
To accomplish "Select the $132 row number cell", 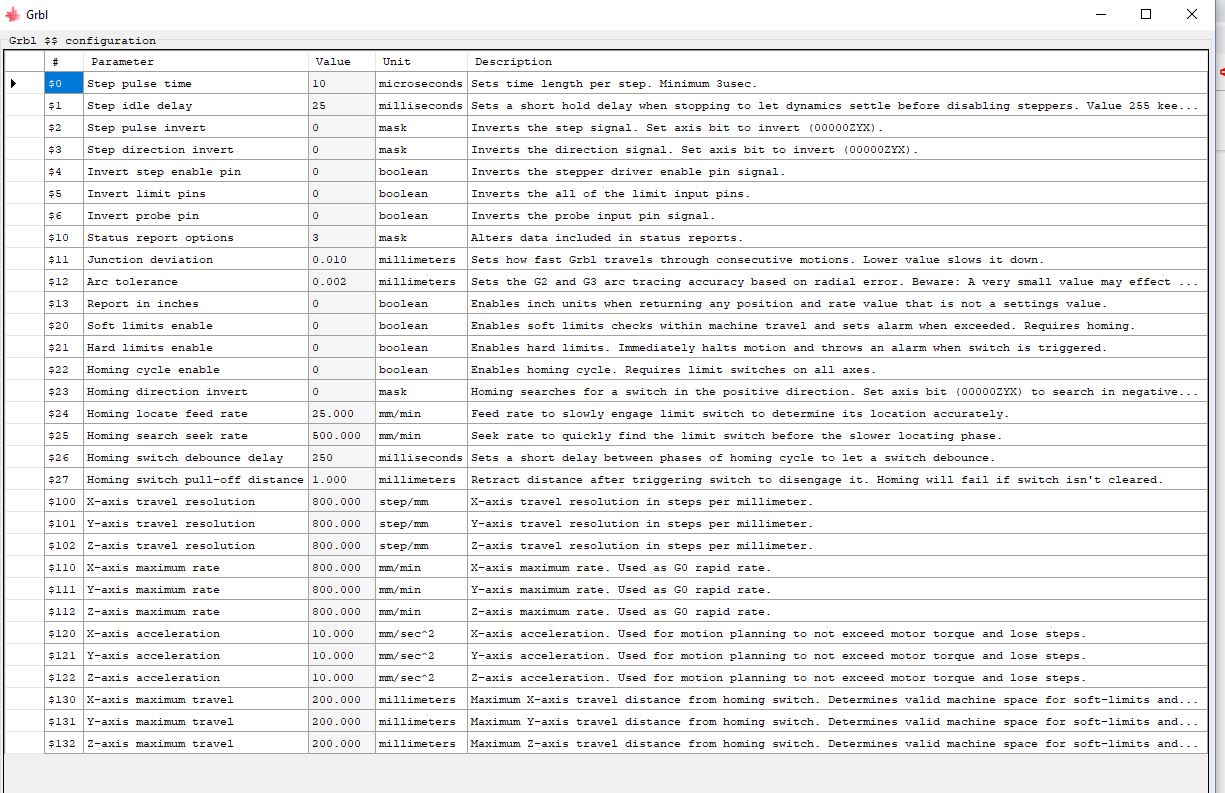I will click(64, 744).
